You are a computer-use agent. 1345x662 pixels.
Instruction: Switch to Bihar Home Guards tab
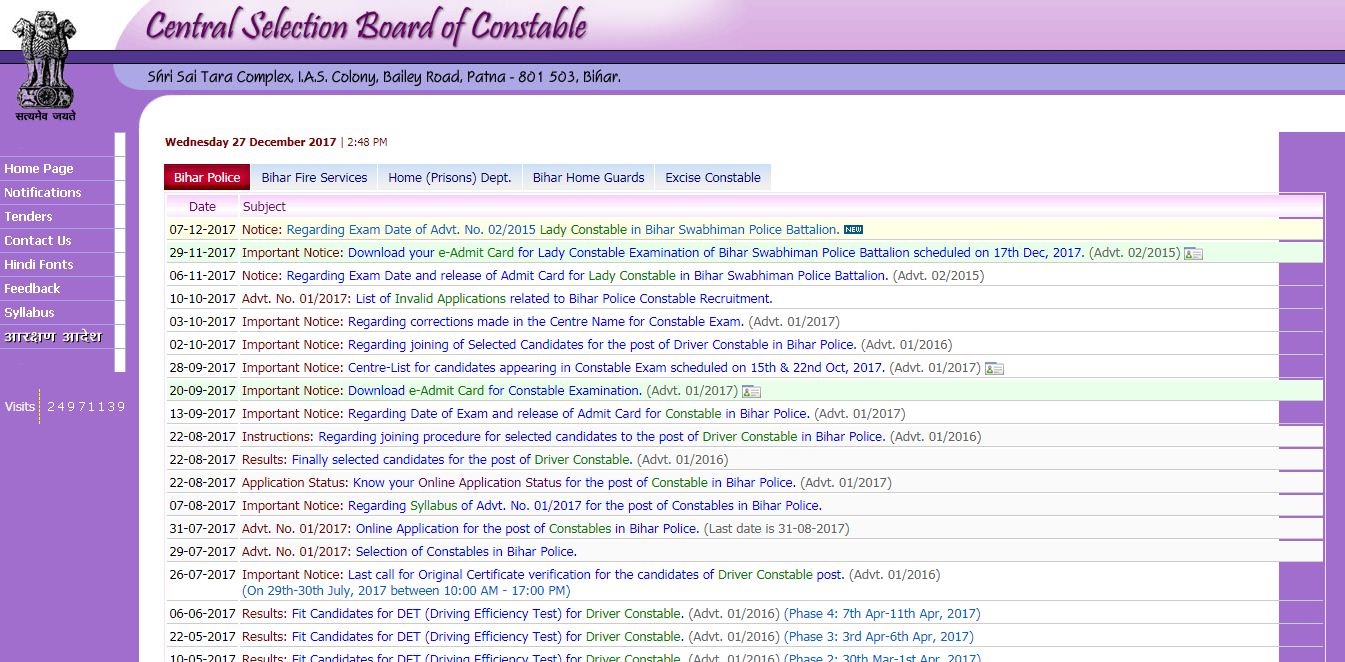[588, 177]
